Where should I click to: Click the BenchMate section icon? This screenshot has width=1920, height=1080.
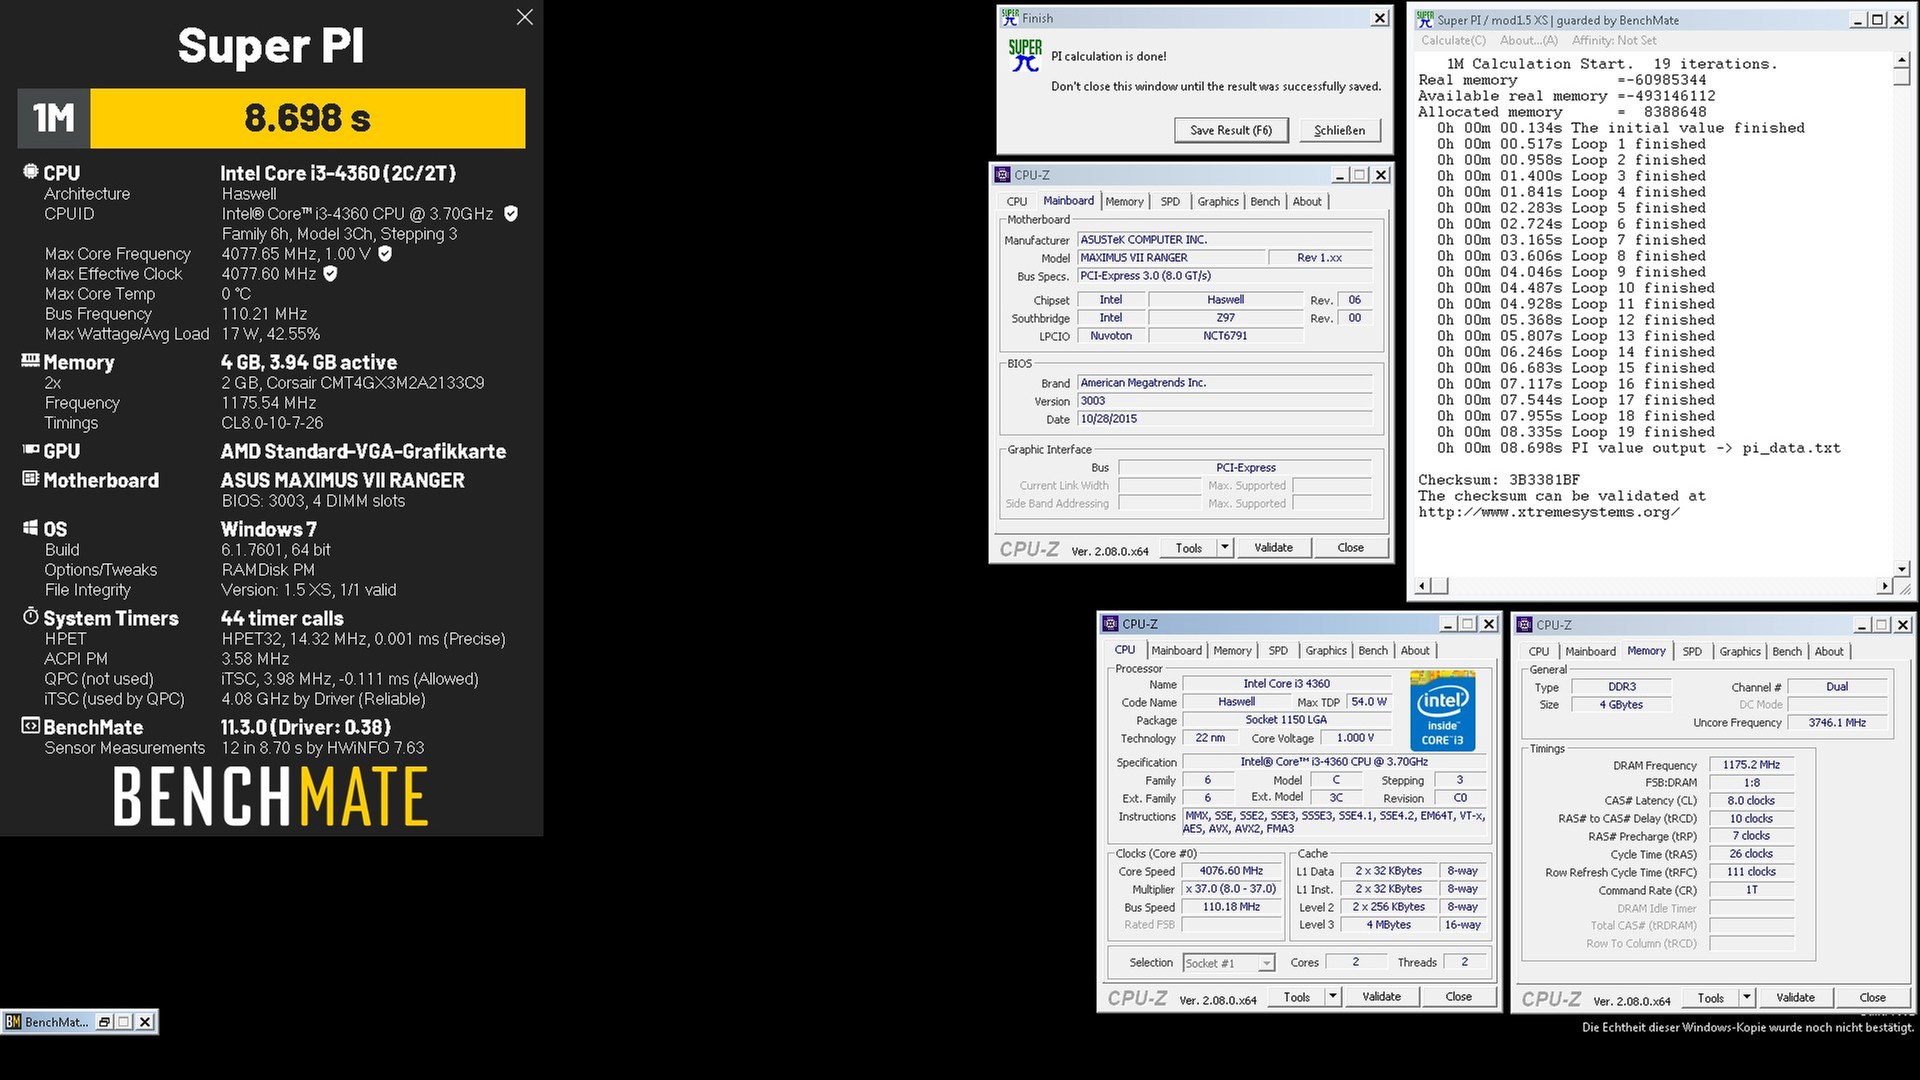(31, 726)
